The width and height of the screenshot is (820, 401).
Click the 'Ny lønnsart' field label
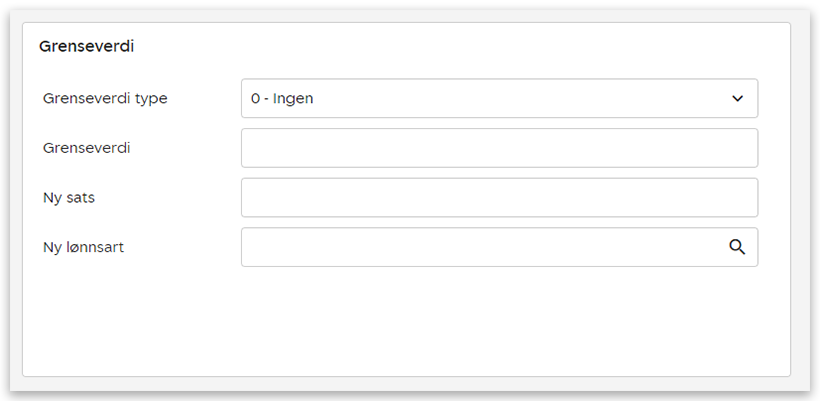click(x=83, y=247)
